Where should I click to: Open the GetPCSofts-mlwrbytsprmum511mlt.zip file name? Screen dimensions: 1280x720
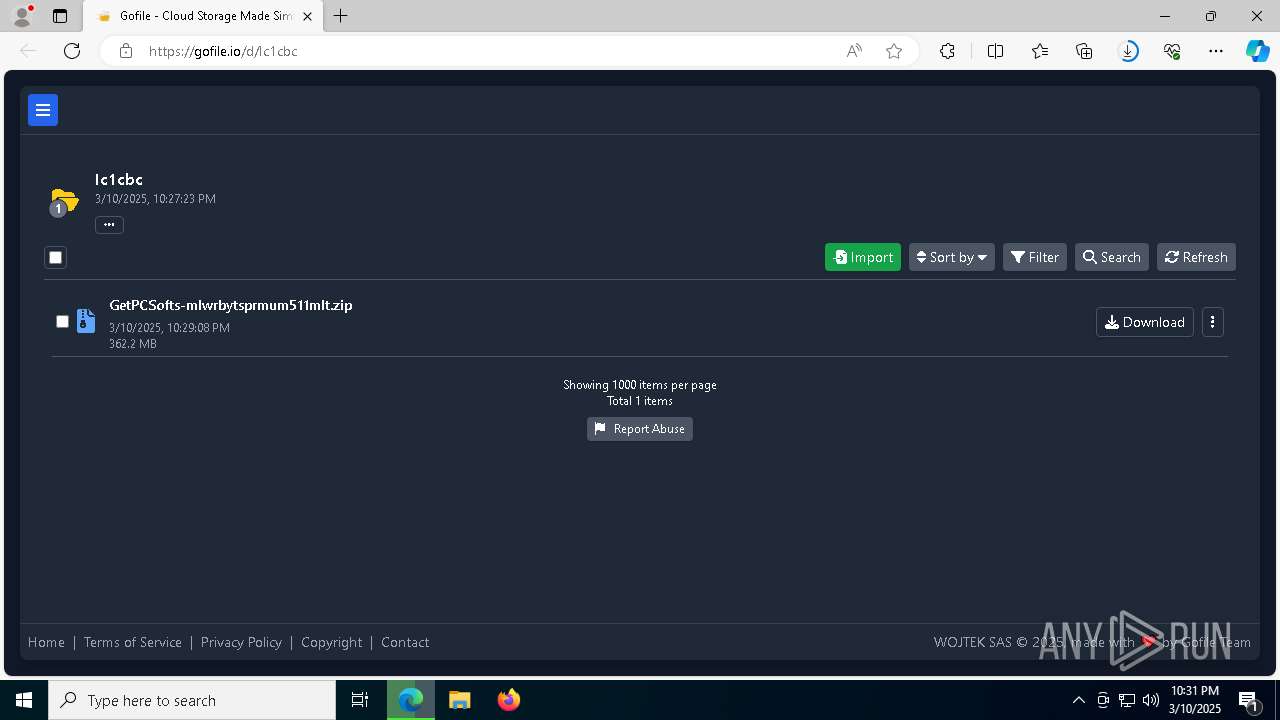[x=231, y=305]
